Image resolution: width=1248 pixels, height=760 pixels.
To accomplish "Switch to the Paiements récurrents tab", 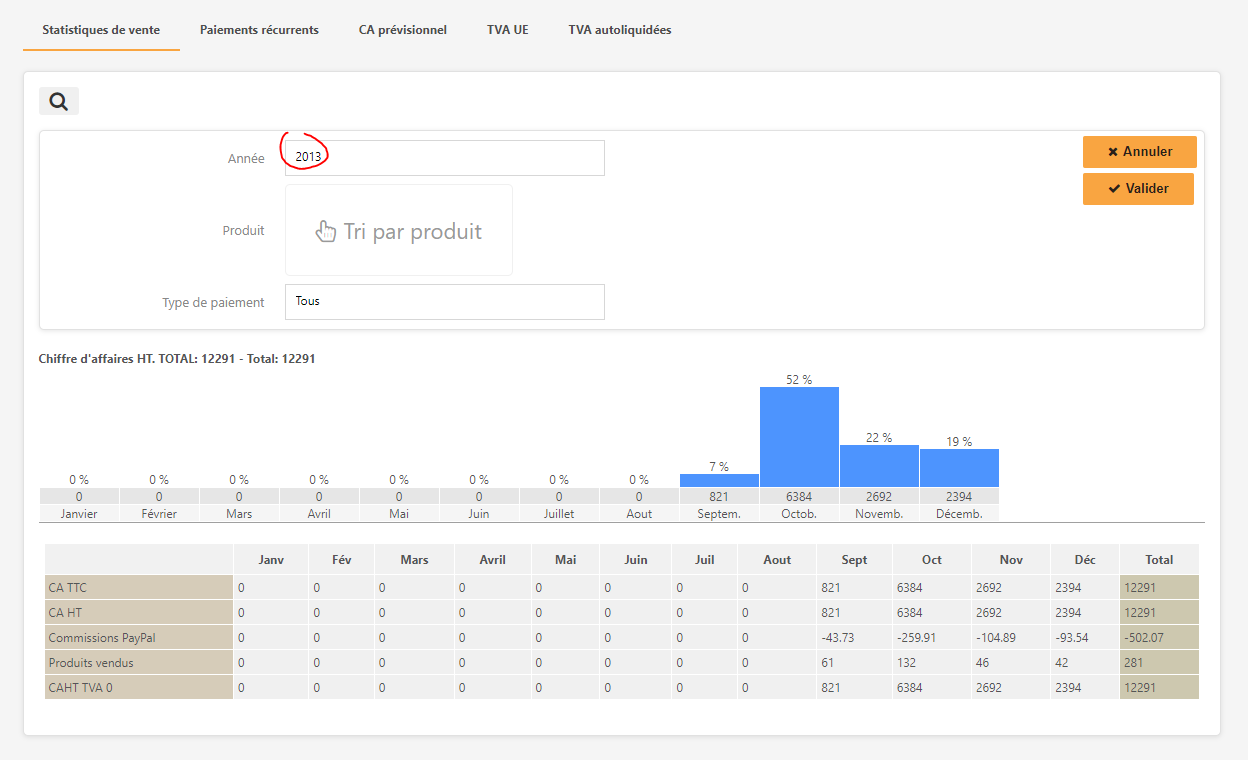I will click(x=259, y=30).
